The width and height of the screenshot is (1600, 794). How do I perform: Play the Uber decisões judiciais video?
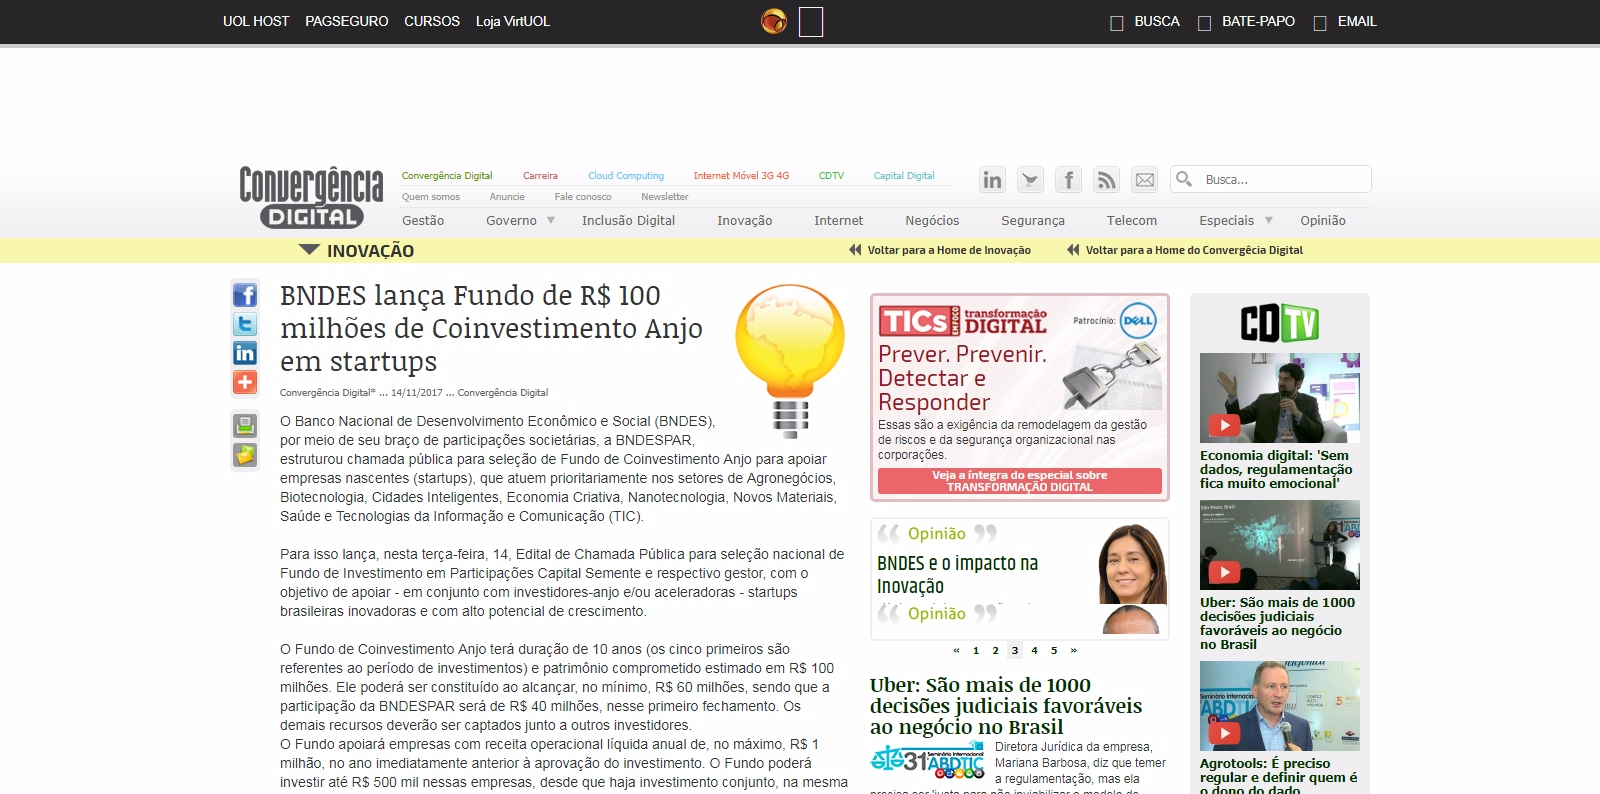1224,572
